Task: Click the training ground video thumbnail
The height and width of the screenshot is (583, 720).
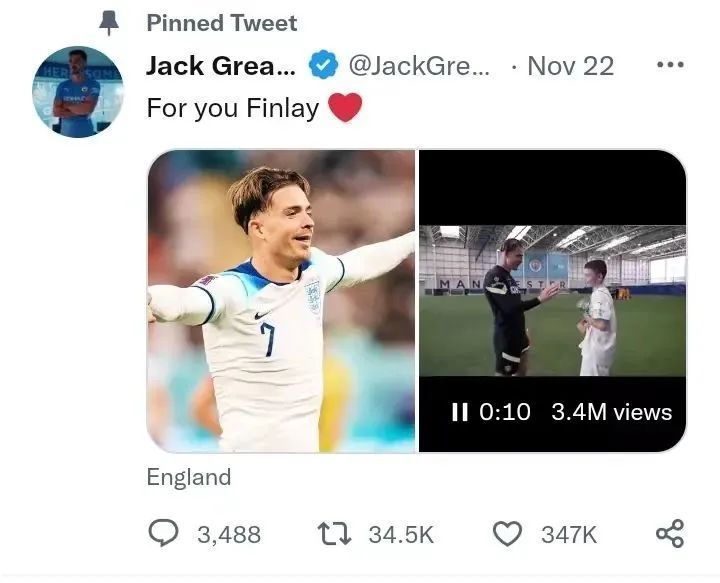Action: [552, 301]
